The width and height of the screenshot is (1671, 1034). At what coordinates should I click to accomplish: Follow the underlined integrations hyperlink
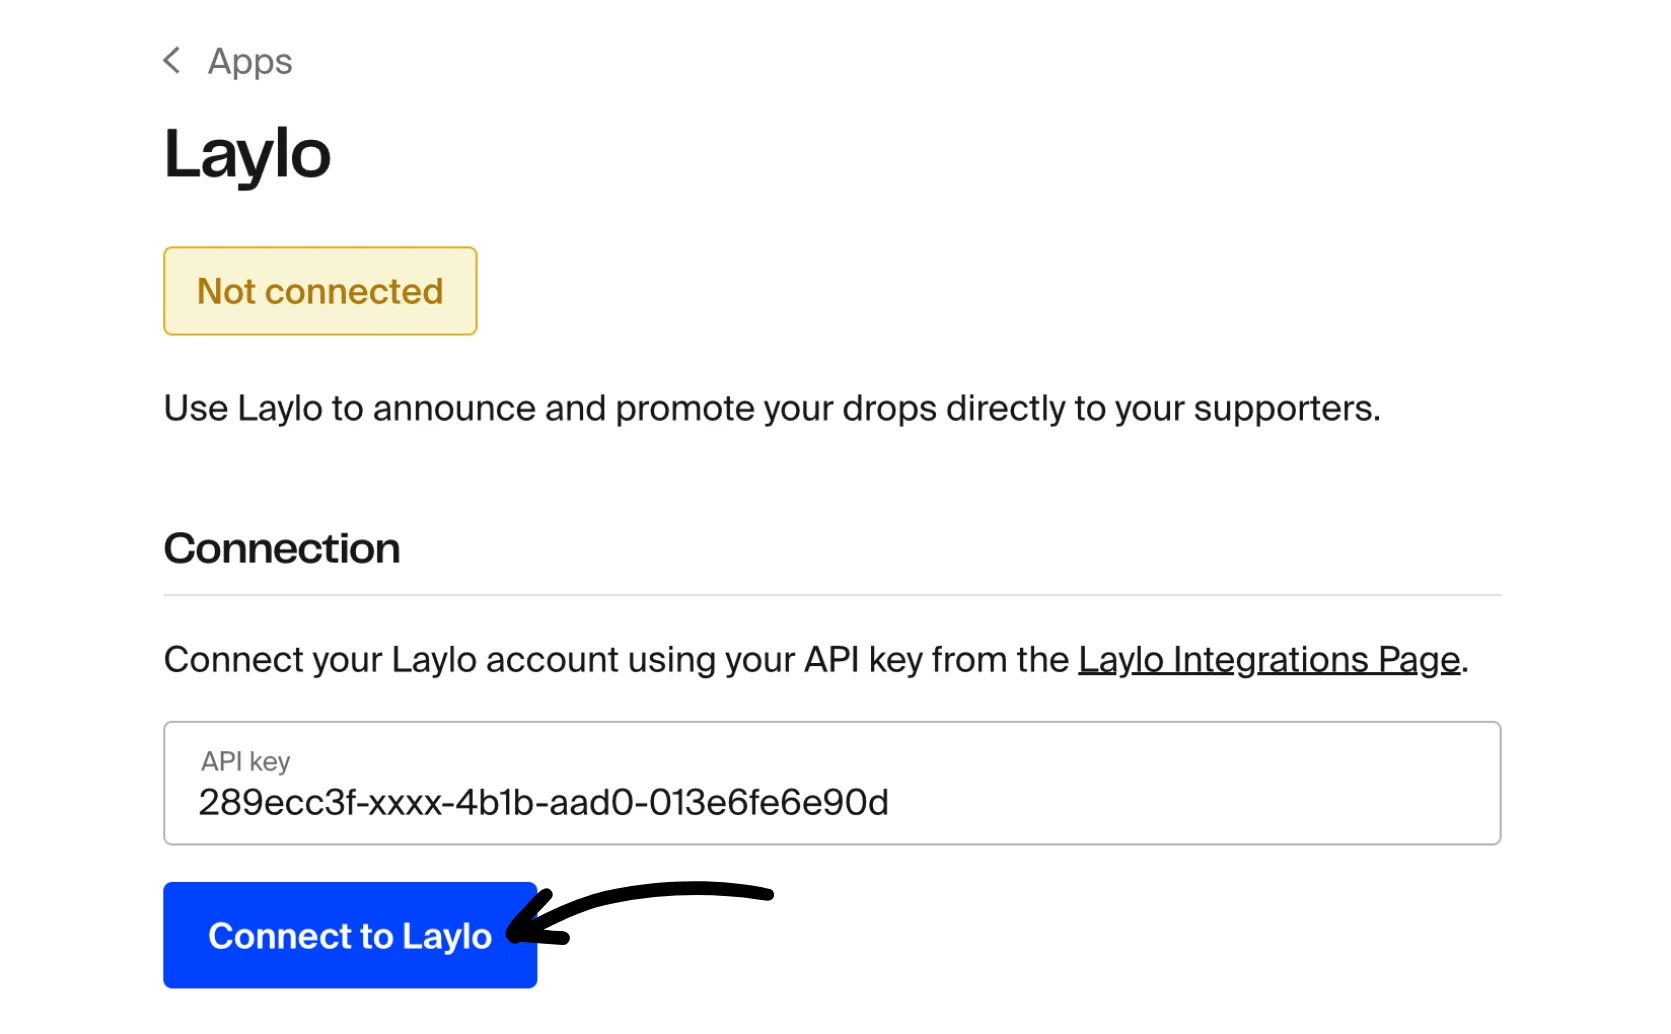1266,660
